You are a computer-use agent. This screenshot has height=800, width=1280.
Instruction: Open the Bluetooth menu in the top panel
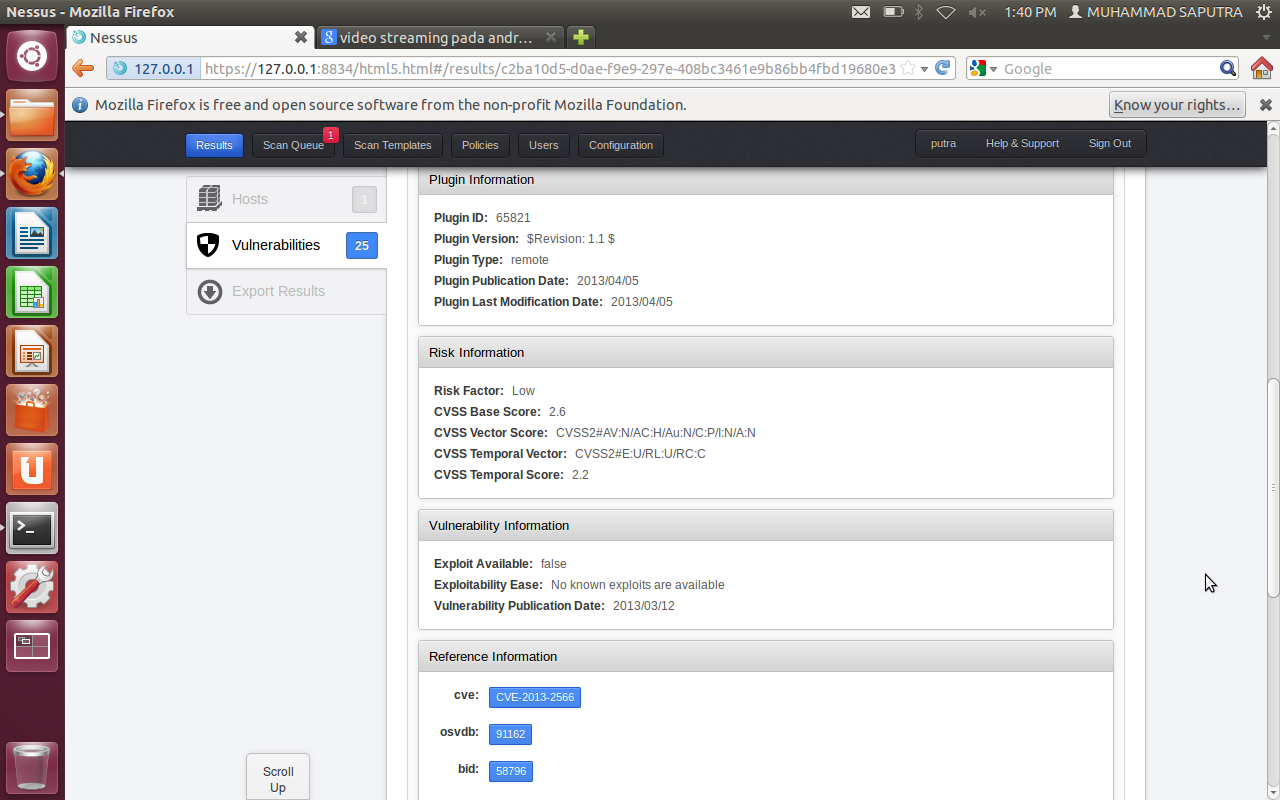(918, 12)
